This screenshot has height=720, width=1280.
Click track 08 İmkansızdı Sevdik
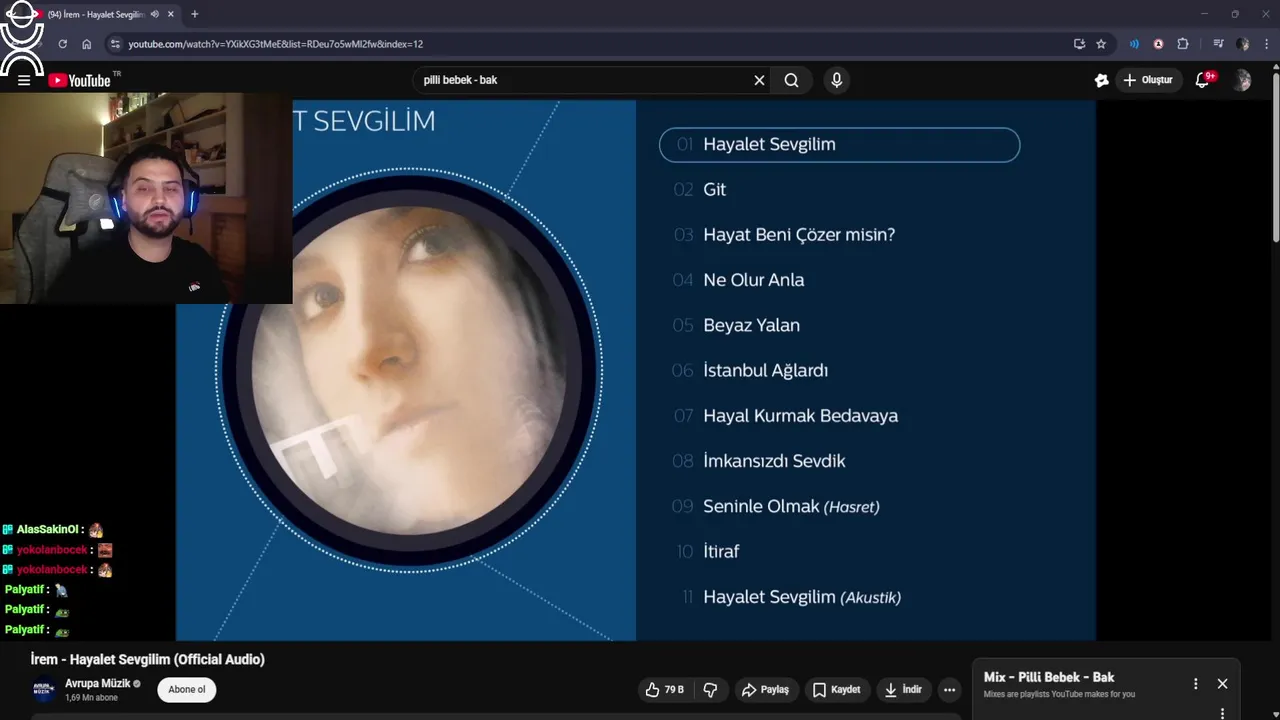(759, 461)
